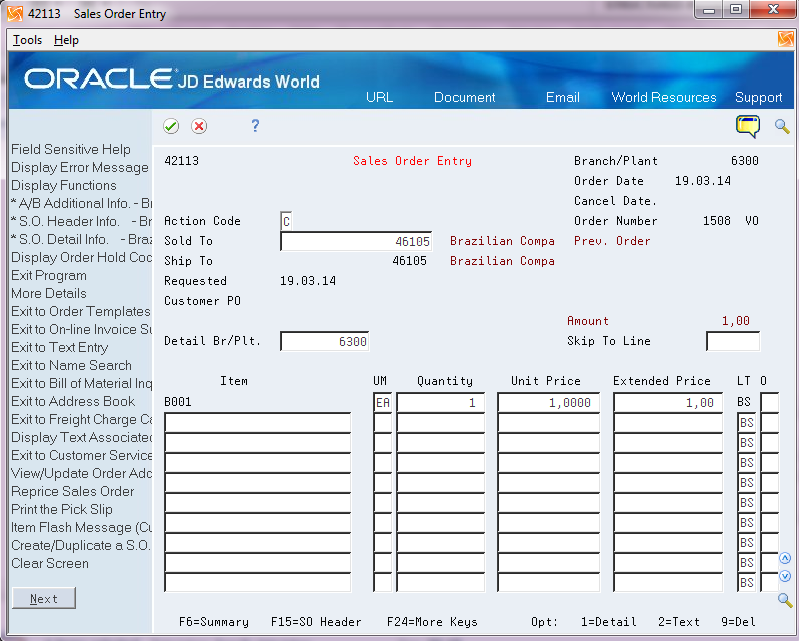Click the Order Number value 1508
The height and width of the screenshot is (641, 799).
716,221
